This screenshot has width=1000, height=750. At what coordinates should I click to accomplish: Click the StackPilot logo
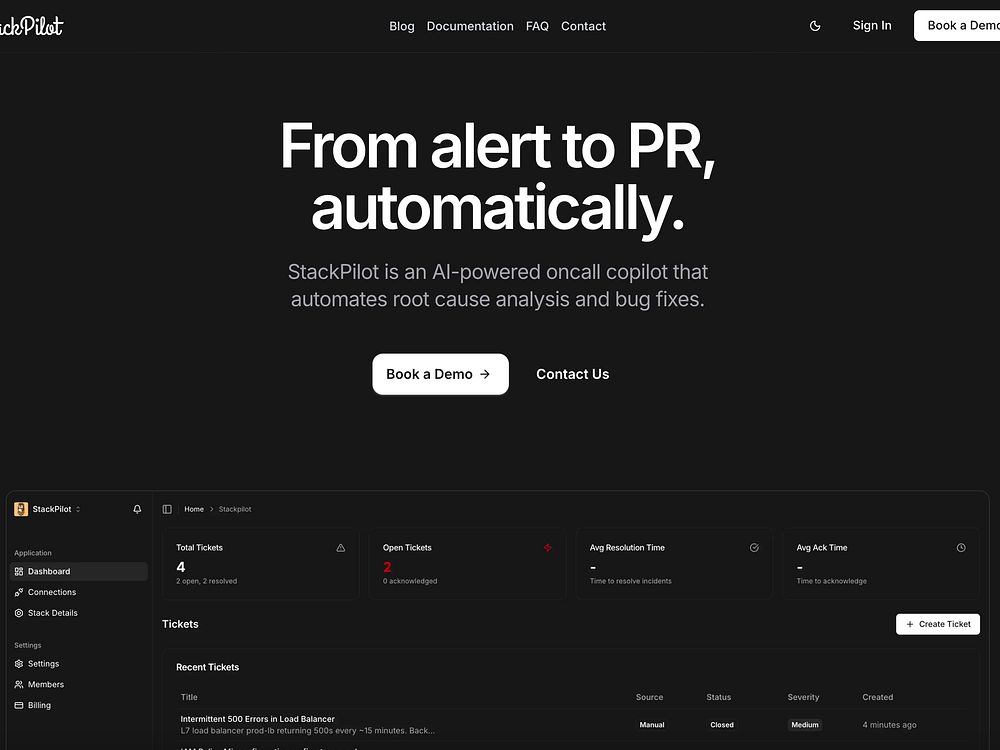[x=31, y=26]
